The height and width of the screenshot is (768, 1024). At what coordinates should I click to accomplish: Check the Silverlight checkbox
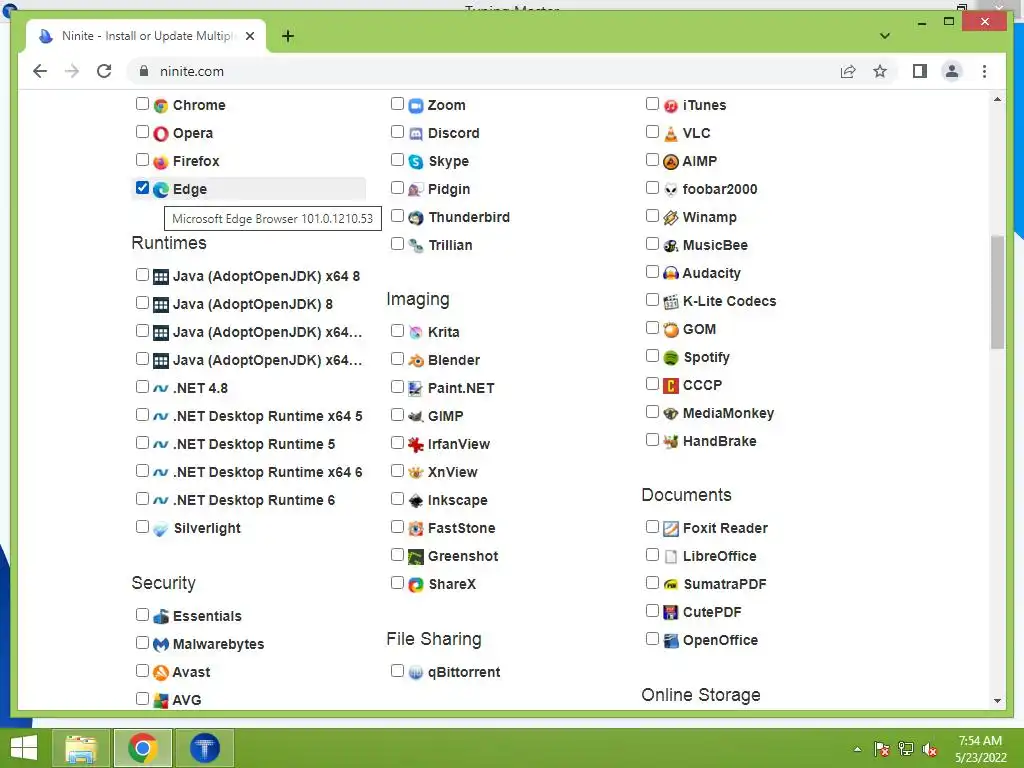(x=142, y=526)
